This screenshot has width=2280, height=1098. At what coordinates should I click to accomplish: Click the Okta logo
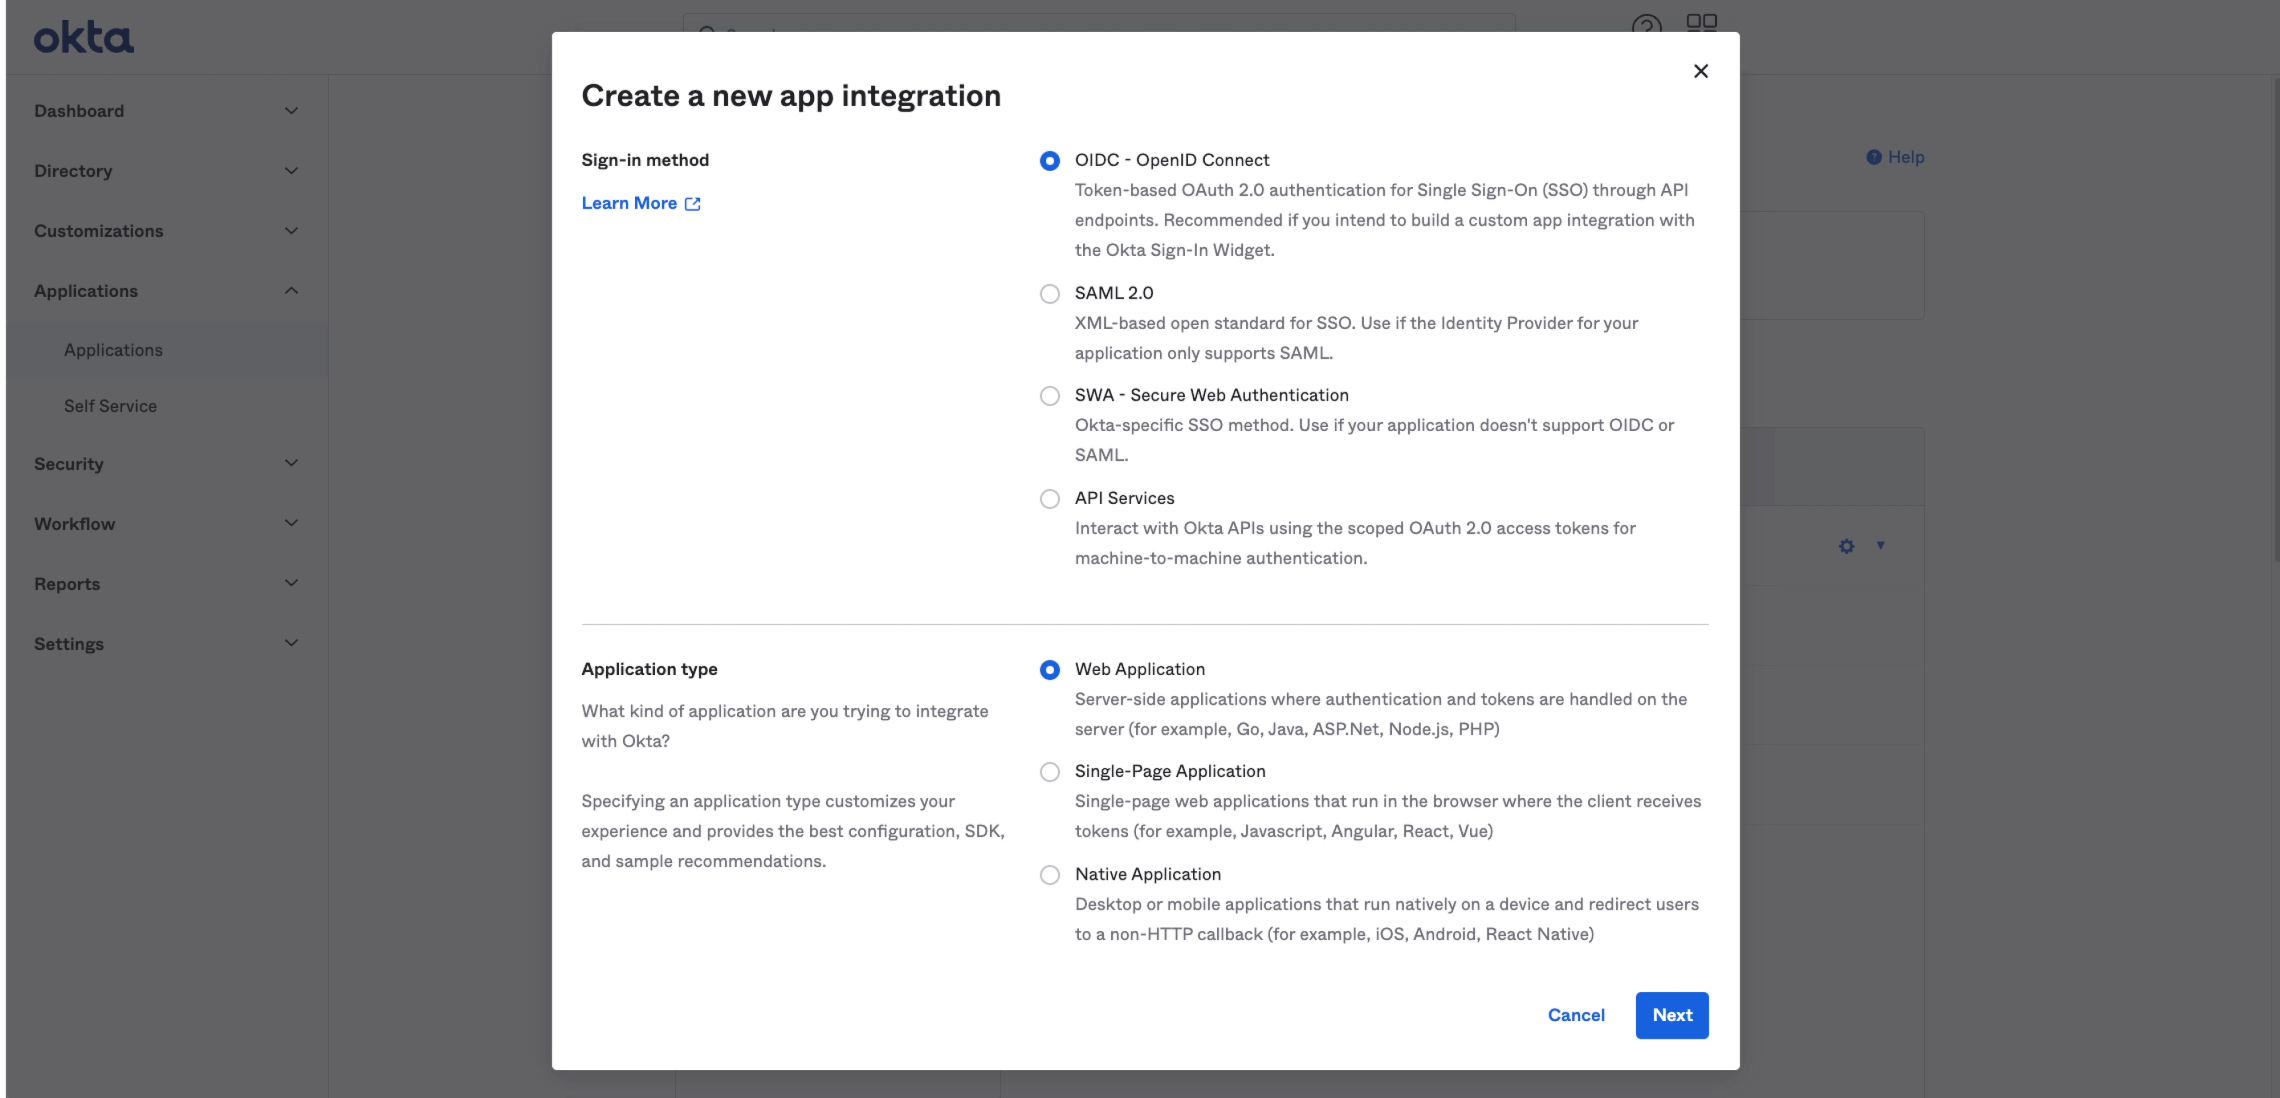pos(84,38)
